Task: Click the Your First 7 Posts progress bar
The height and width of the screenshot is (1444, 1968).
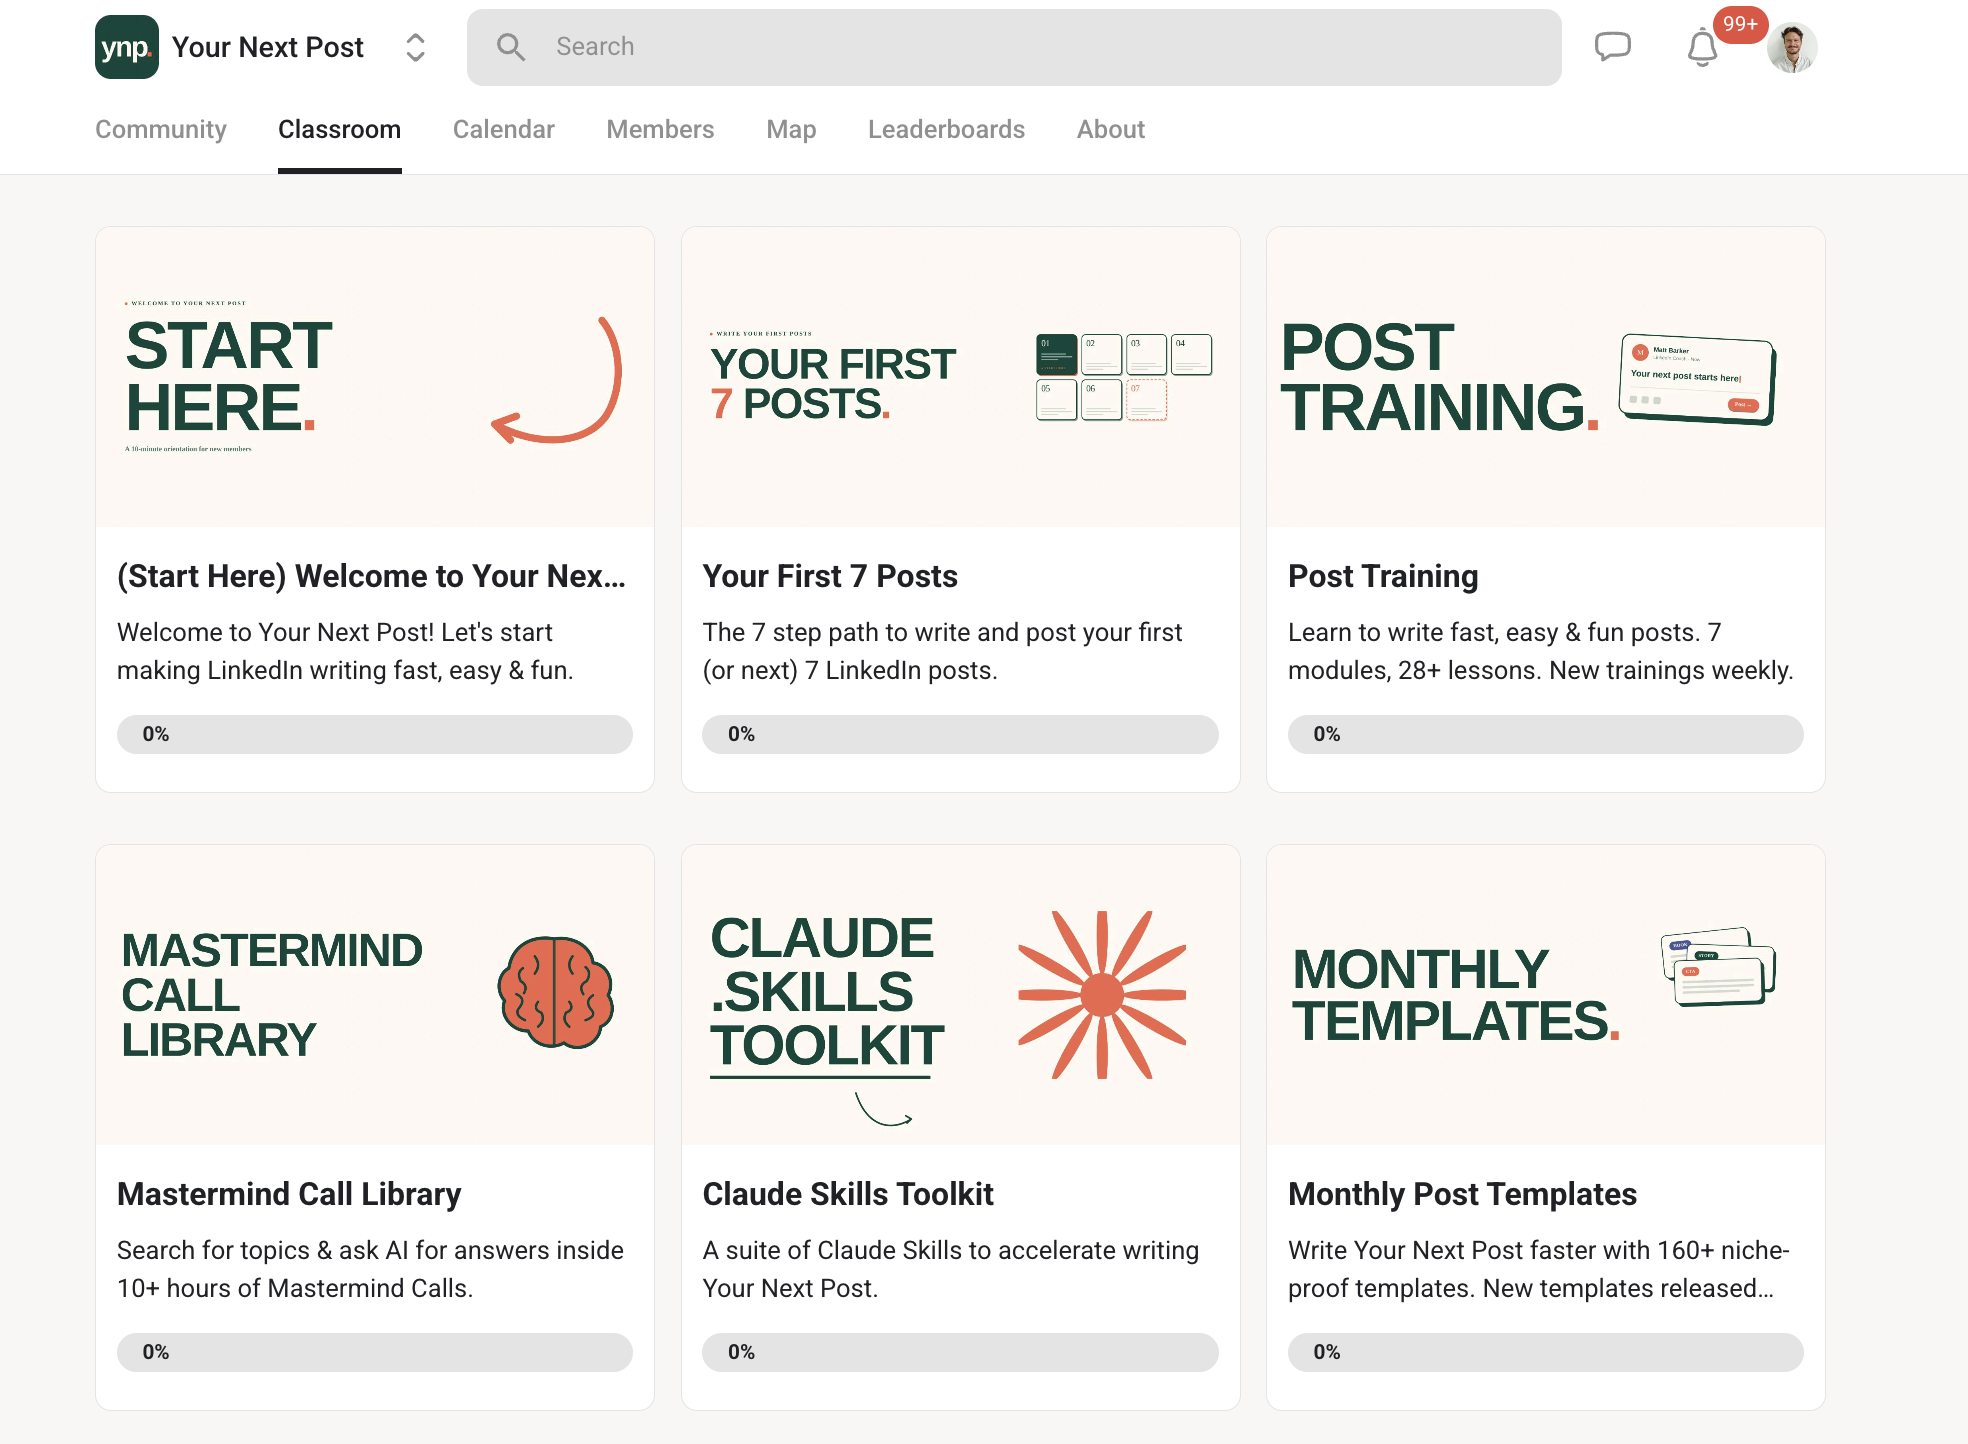Action: click(x=961, y=734)
